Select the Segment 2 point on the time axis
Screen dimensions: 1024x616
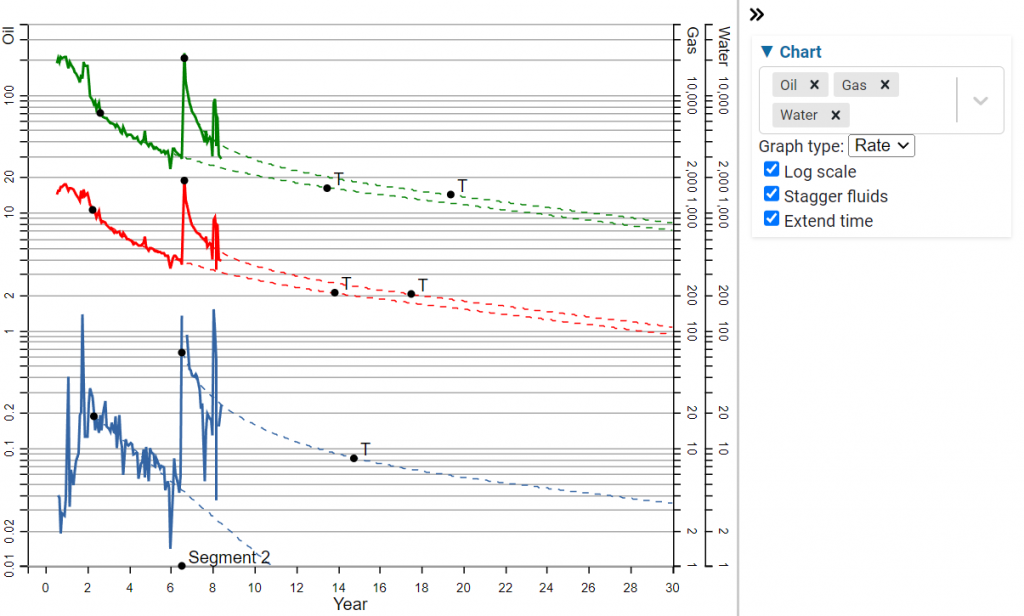(182, 566)
